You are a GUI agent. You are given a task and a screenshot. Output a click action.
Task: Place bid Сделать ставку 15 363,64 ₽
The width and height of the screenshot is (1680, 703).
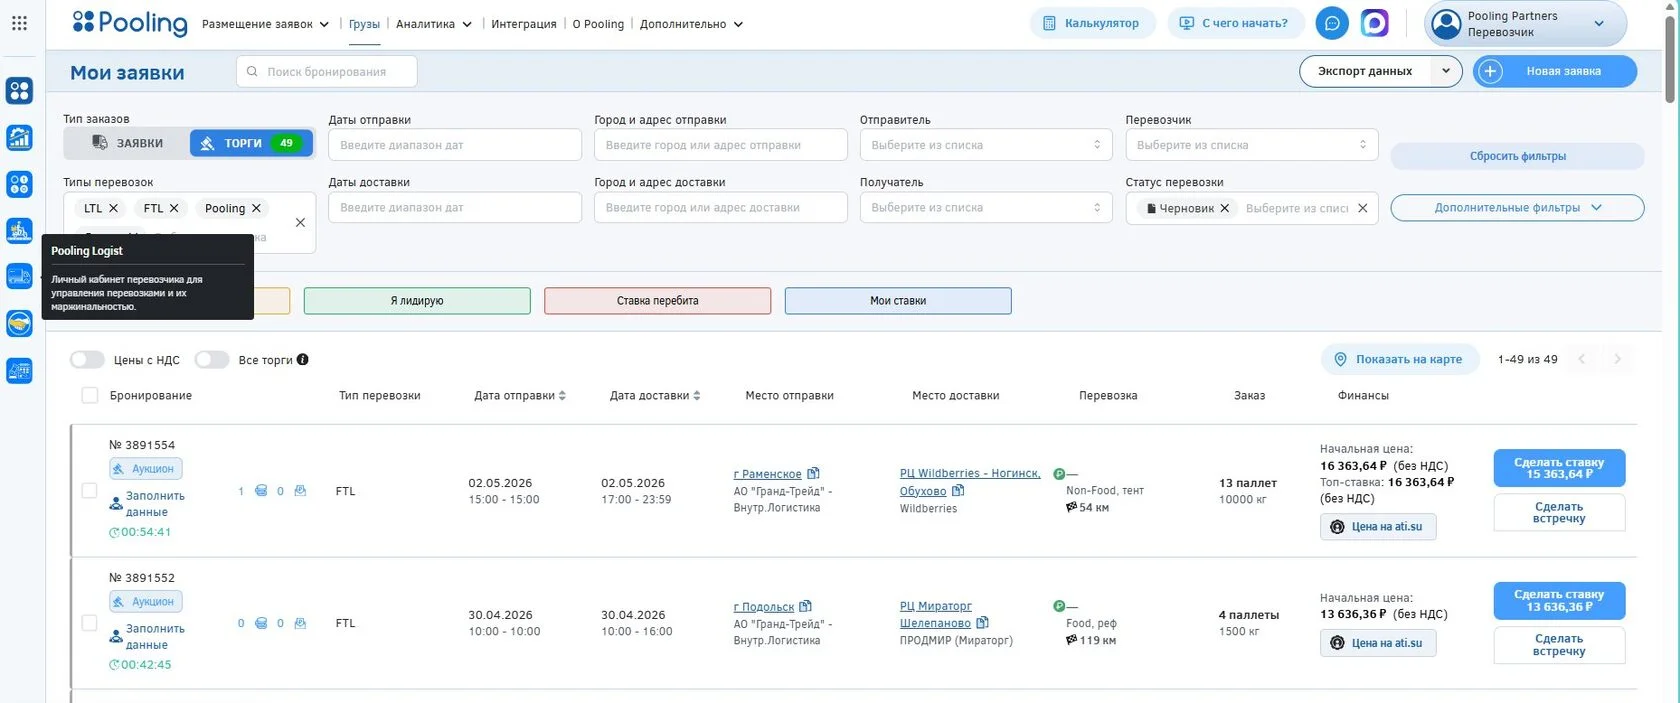(1559, 468)
